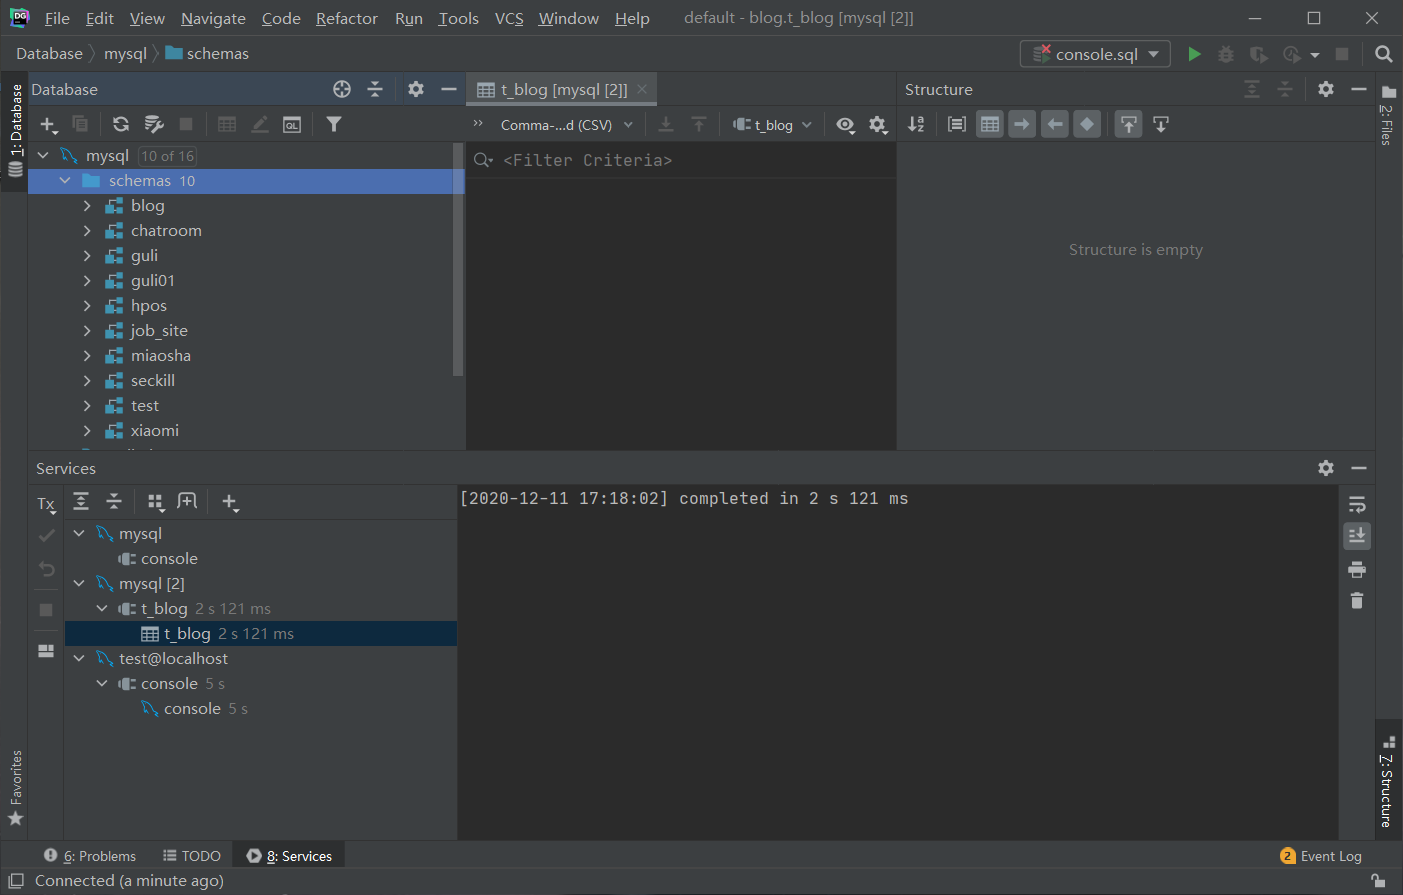The width and height of the screenshot is (1403, 895).
Task: Expand the miaosha schema
Action: pos(87,355)
